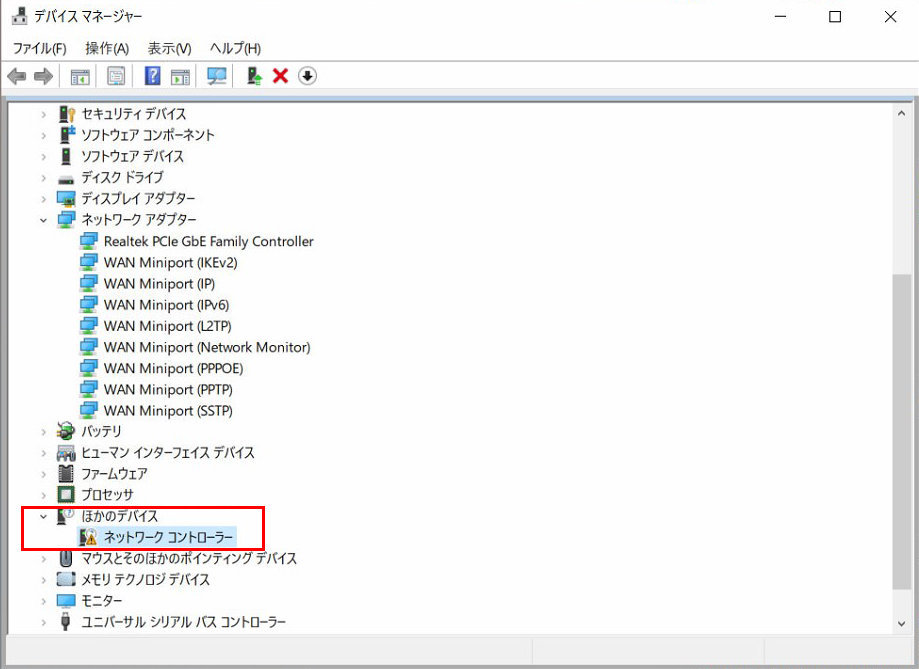Click the ヒューマン インターフェイス デバイス icon
Image resolution: width=919 pixels, height=669 pixels.
[x=66, y=453]
